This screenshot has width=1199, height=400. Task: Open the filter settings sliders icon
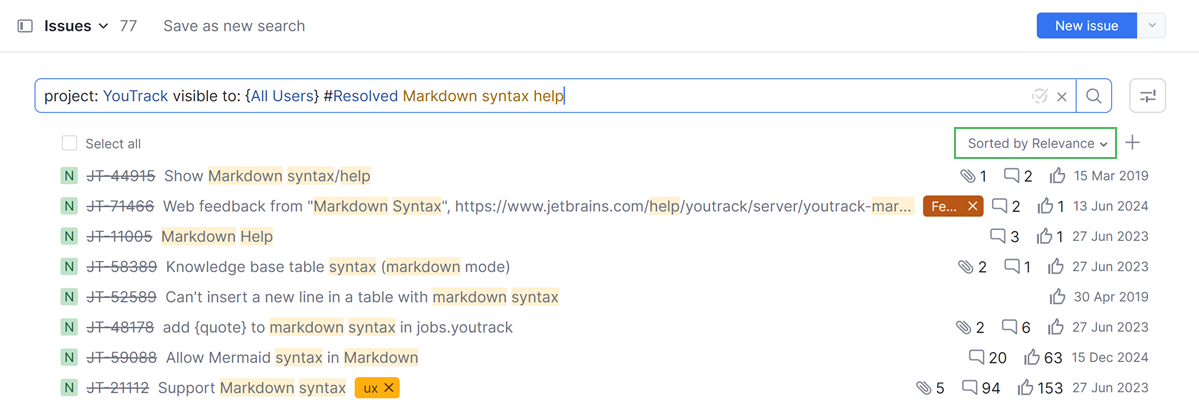(x=1147, y=96)
